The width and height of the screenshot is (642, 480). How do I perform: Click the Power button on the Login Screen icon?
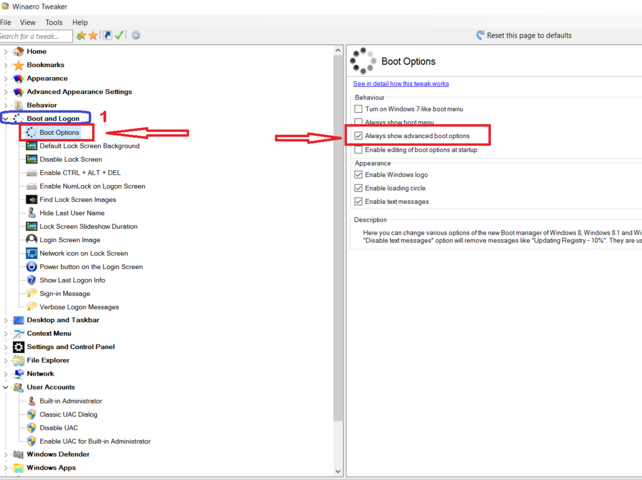click(32, 267)
